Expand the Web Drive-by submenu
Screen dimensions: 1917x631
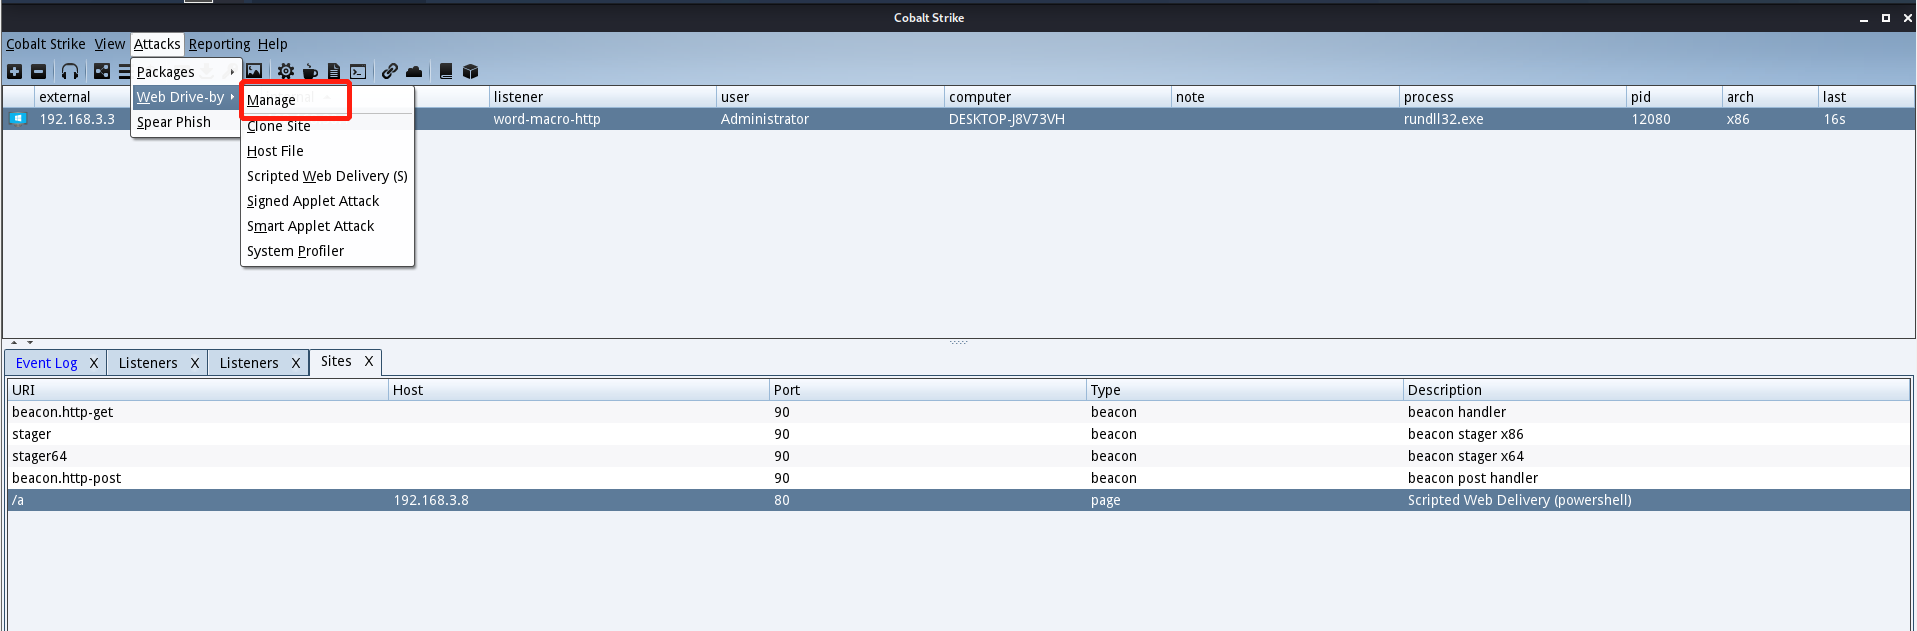[x=186, y=97]
